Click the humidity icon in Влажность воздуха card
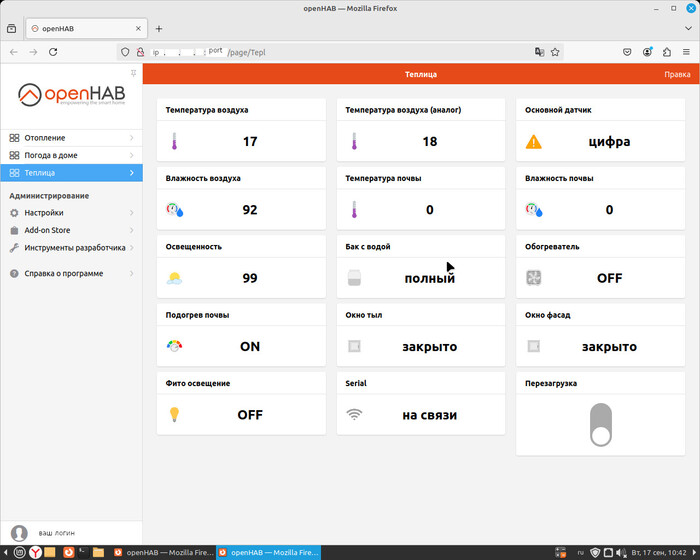Viewport: 700px width, 560px height. click(175, 210)
